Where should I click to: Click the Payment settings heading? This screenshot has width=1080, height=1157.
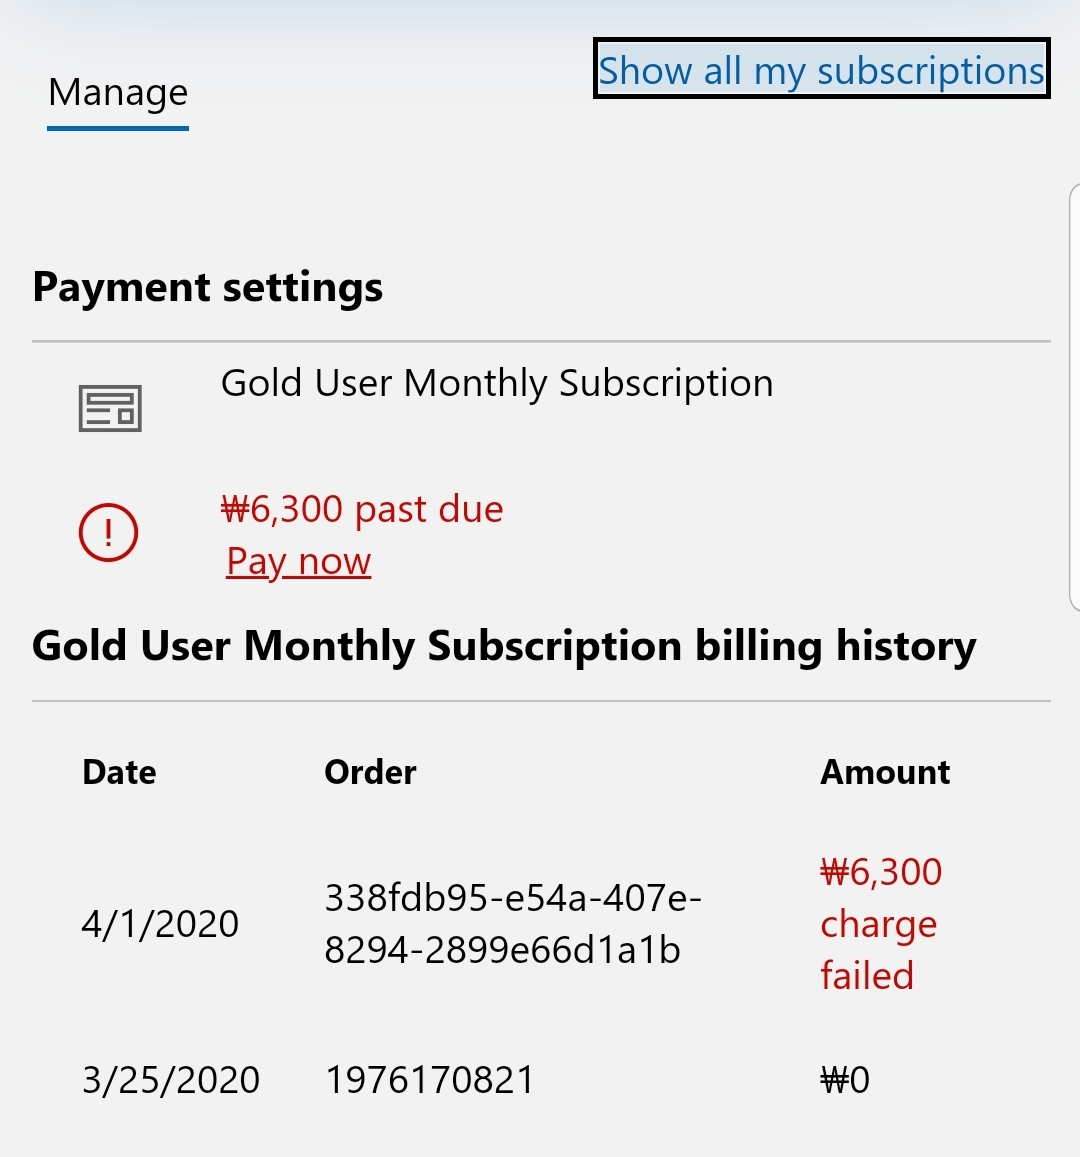208,287
